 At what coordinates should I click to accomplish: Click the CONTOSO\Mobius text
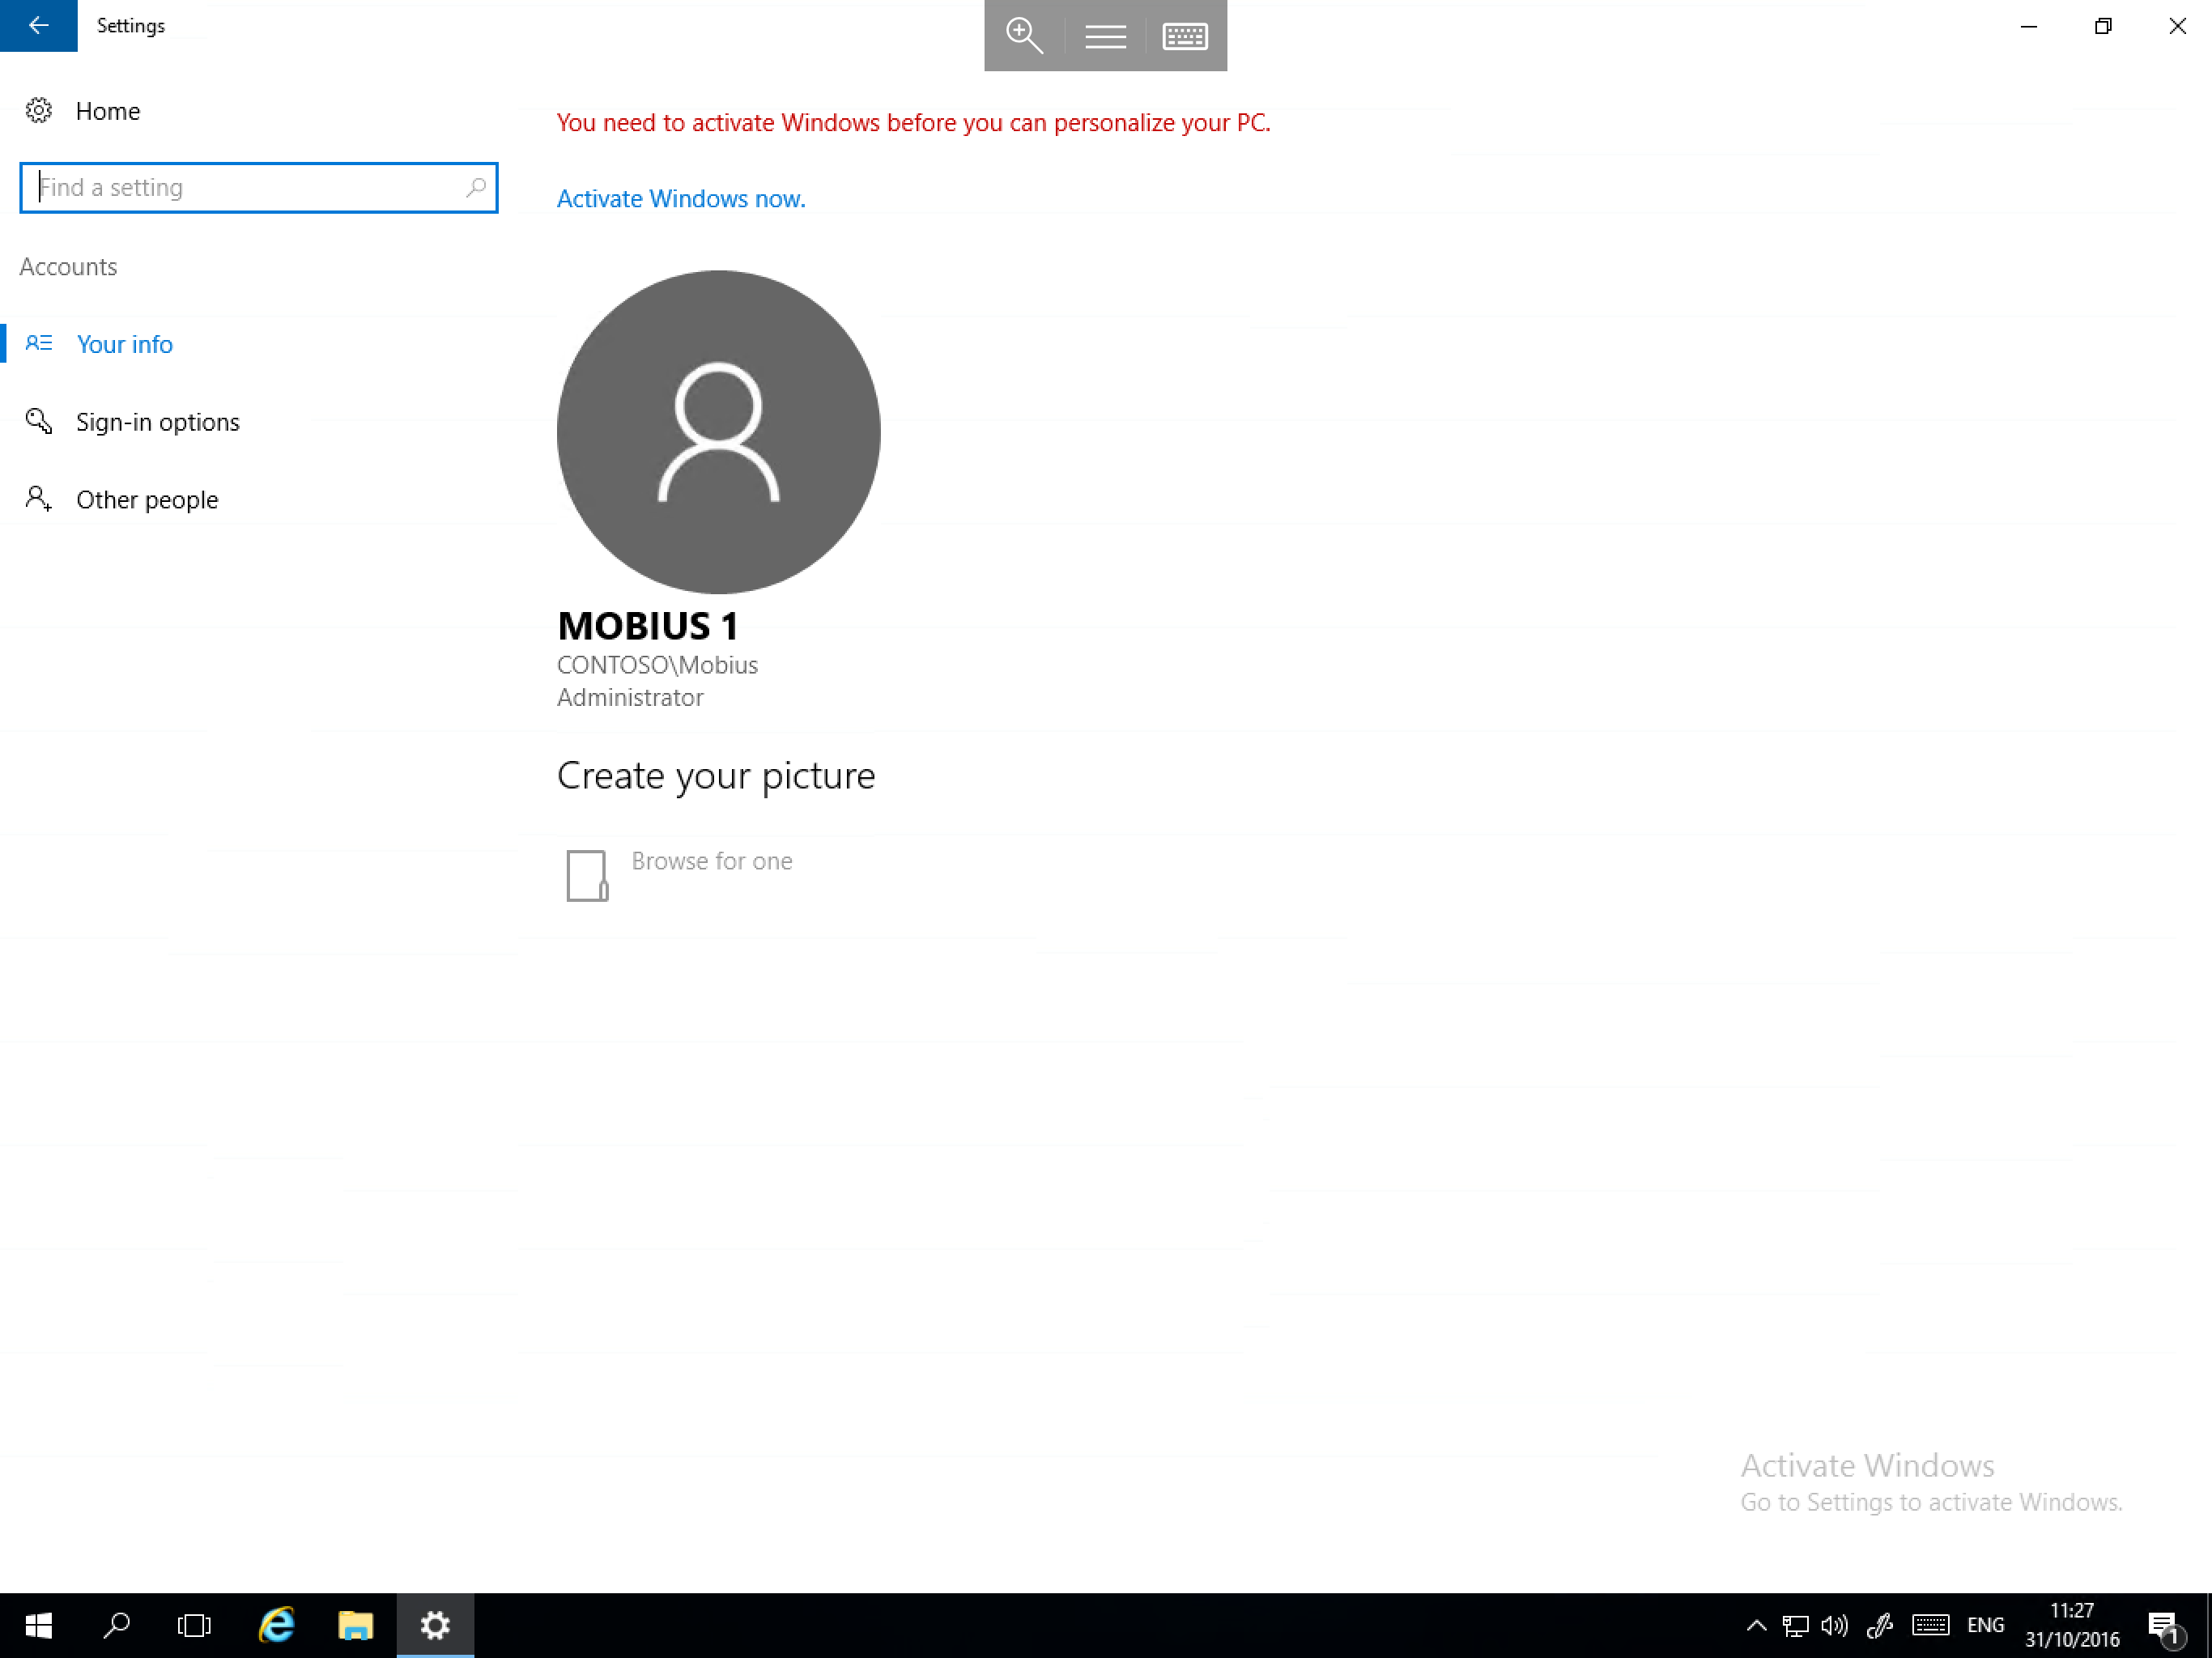coord(657,665)
